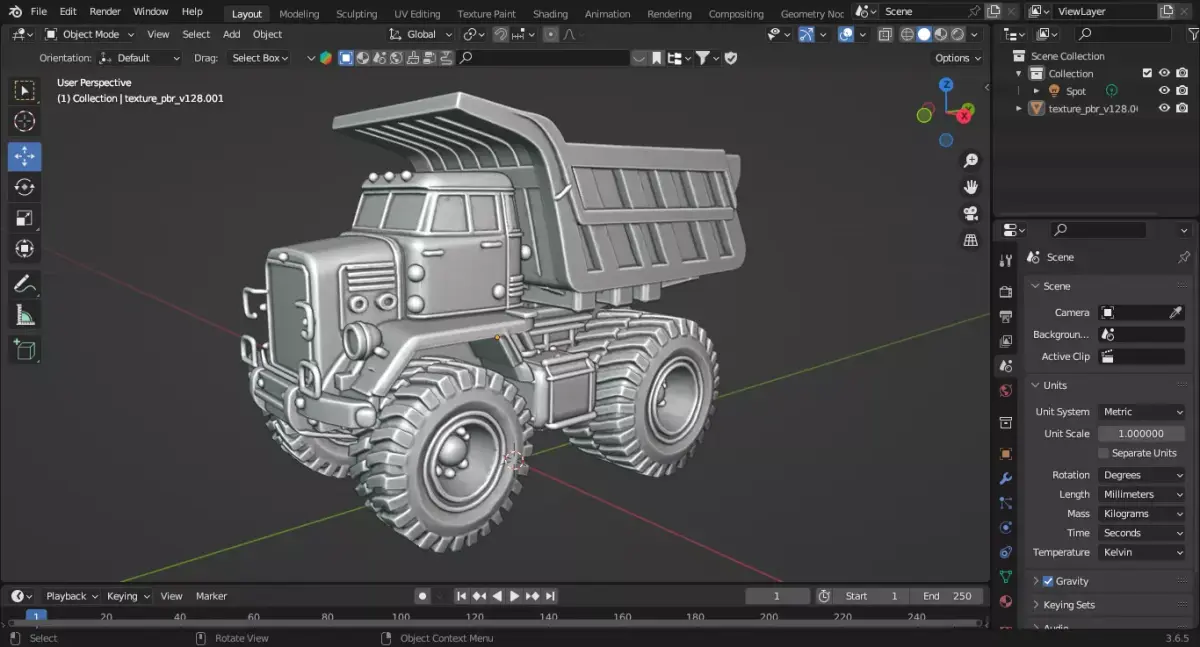Hide the Spot light with eye icon

1164,91
